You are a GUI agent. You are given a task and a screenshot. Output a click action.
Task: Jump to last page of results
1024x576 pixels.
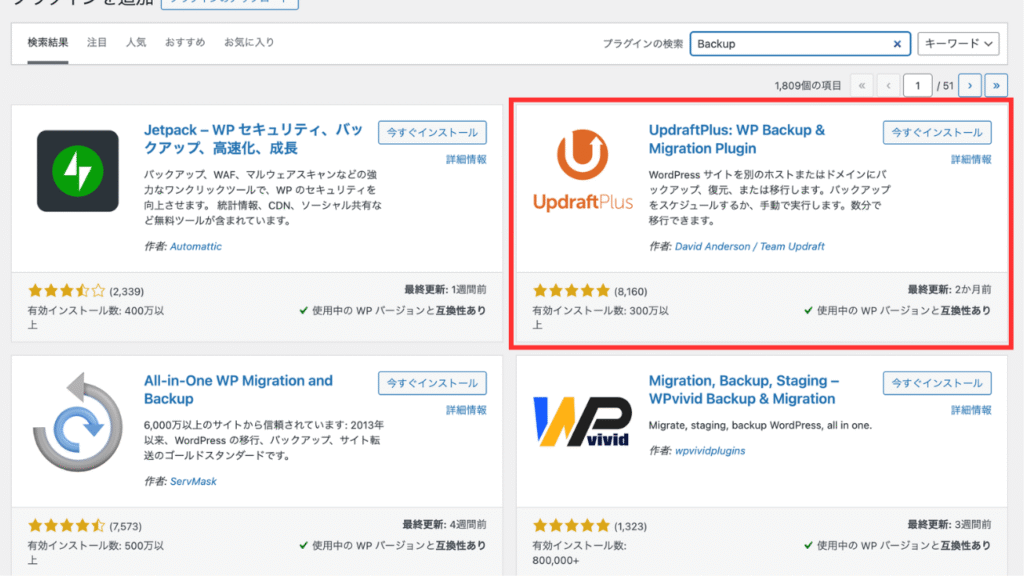point(995,86)
